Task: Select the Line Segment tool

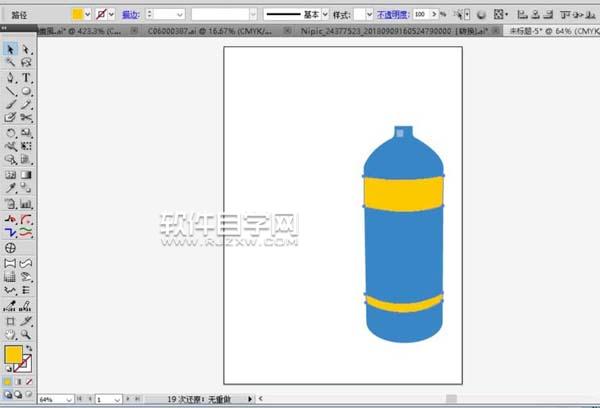Action: [x=10, y=91]
